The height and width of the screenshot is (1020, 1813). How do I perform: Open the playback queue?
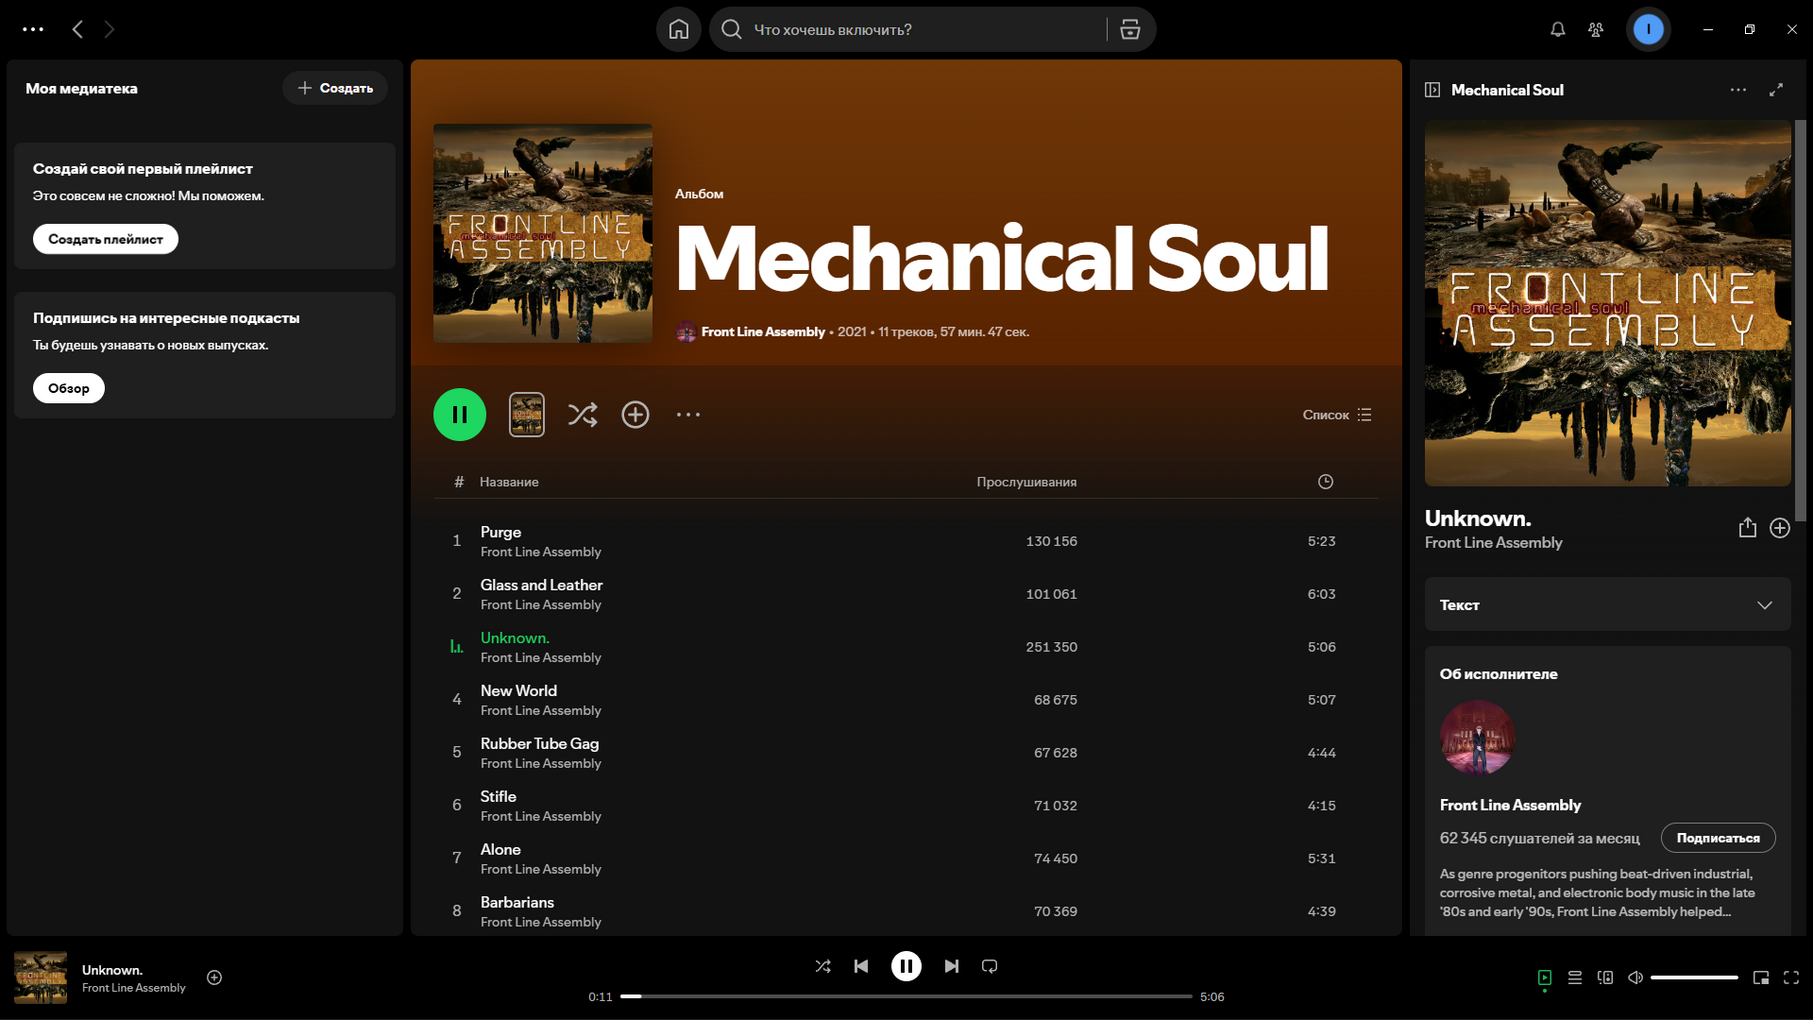[x=1575, y=977]
